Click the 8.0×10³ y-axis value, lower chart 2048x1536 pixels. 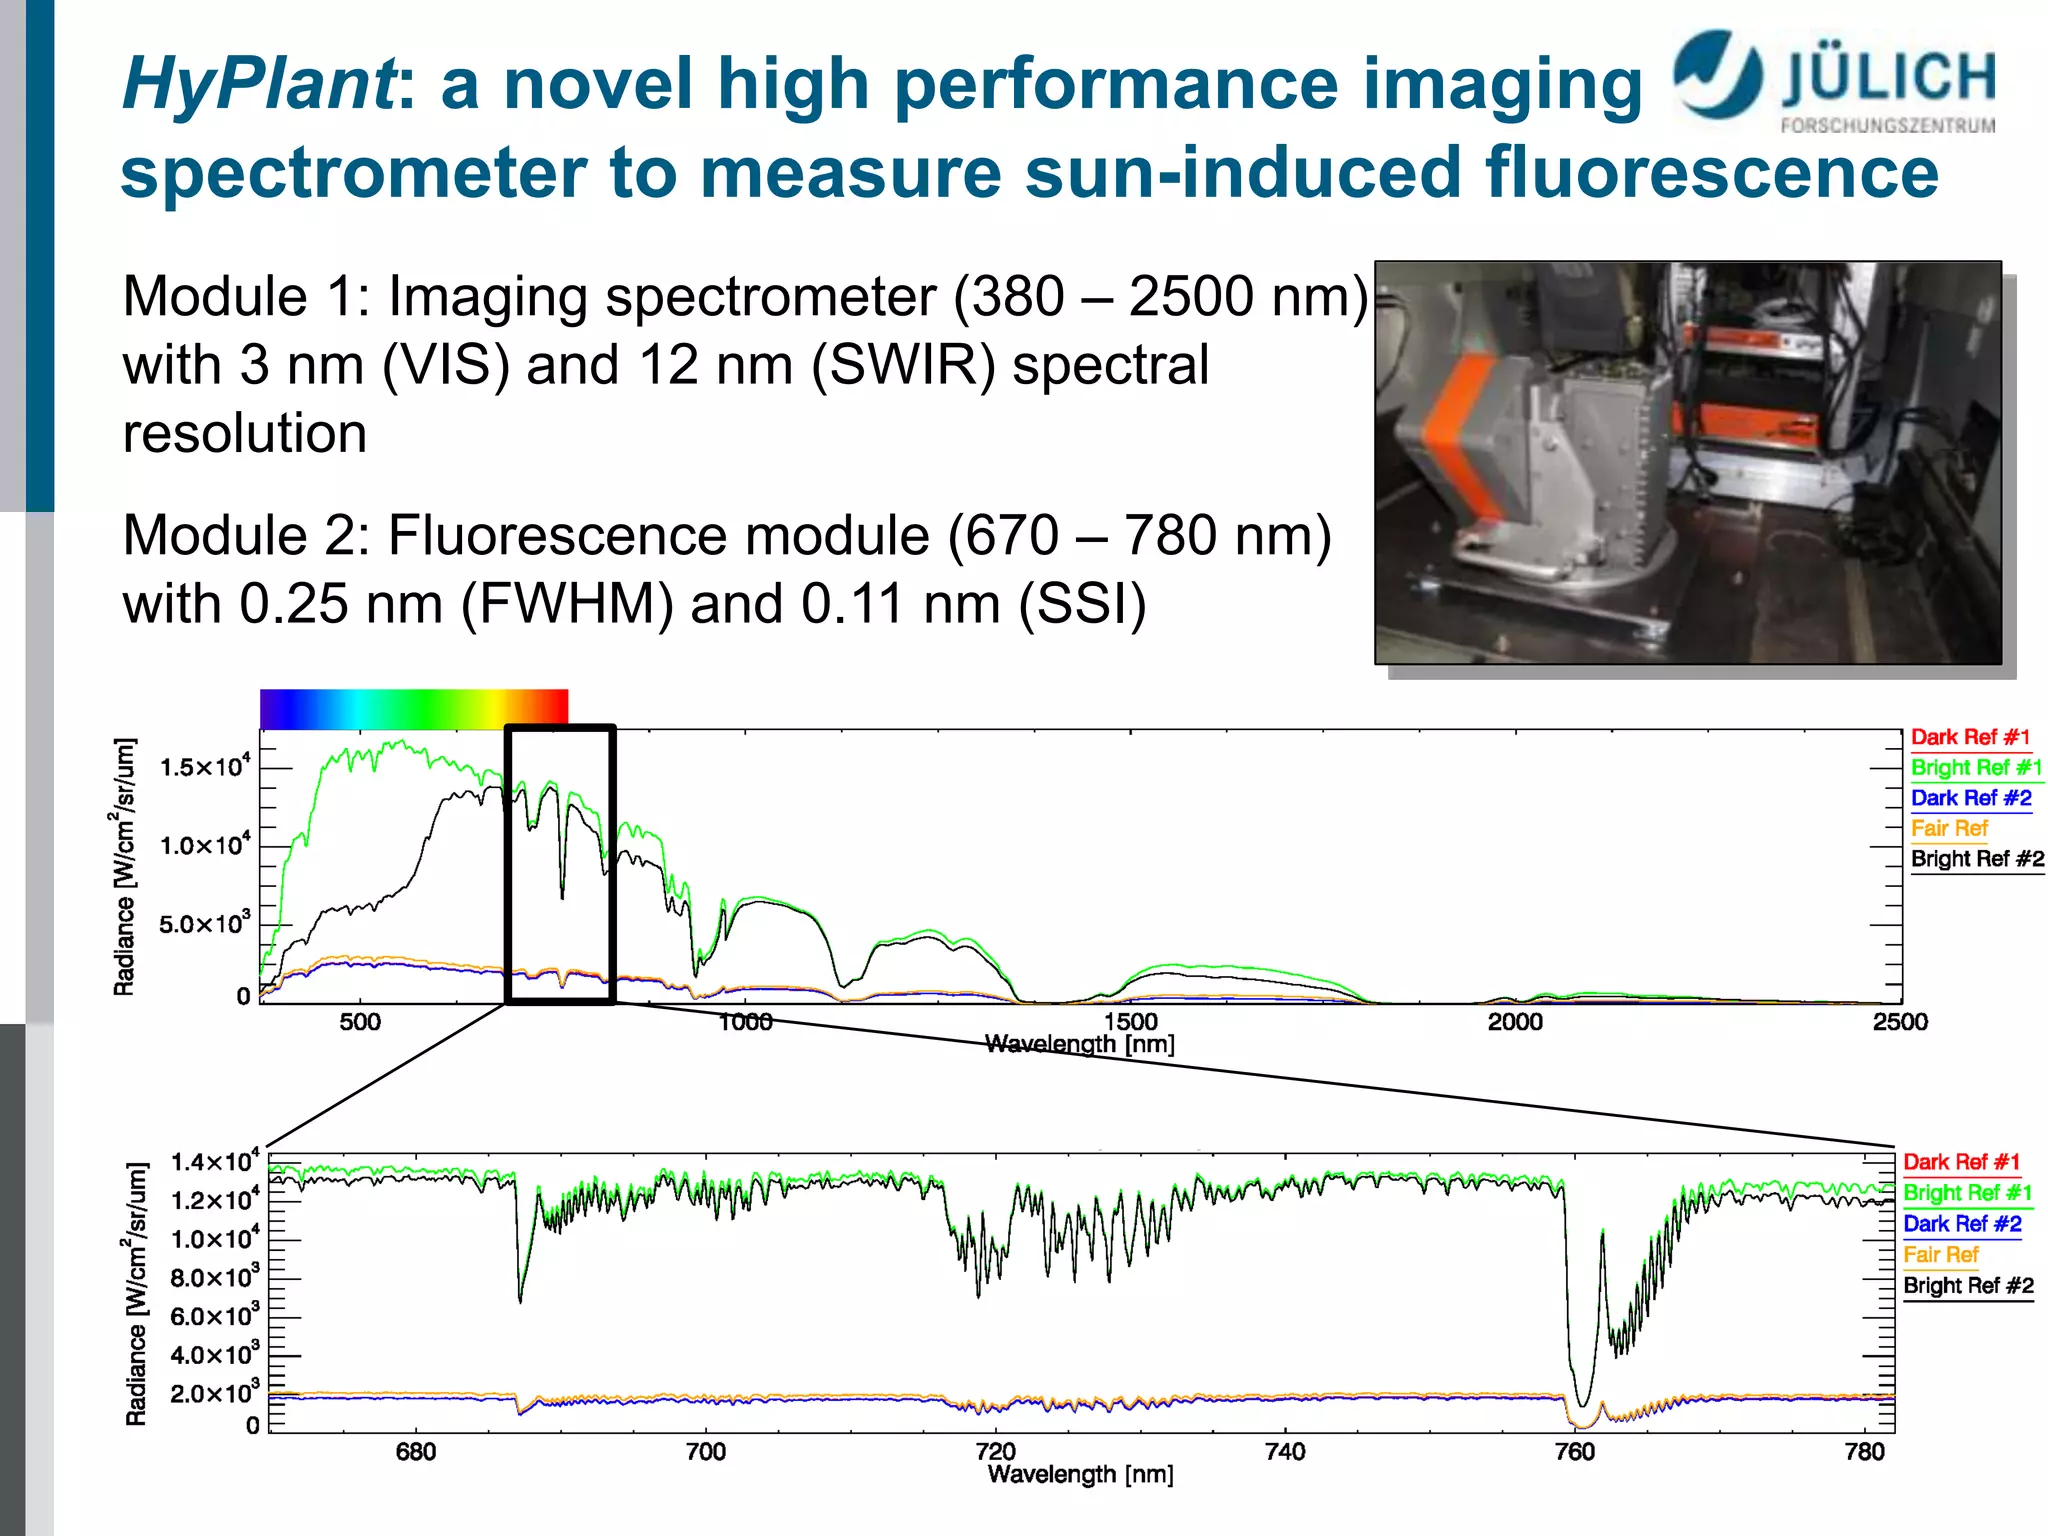tap(215, 1277)
